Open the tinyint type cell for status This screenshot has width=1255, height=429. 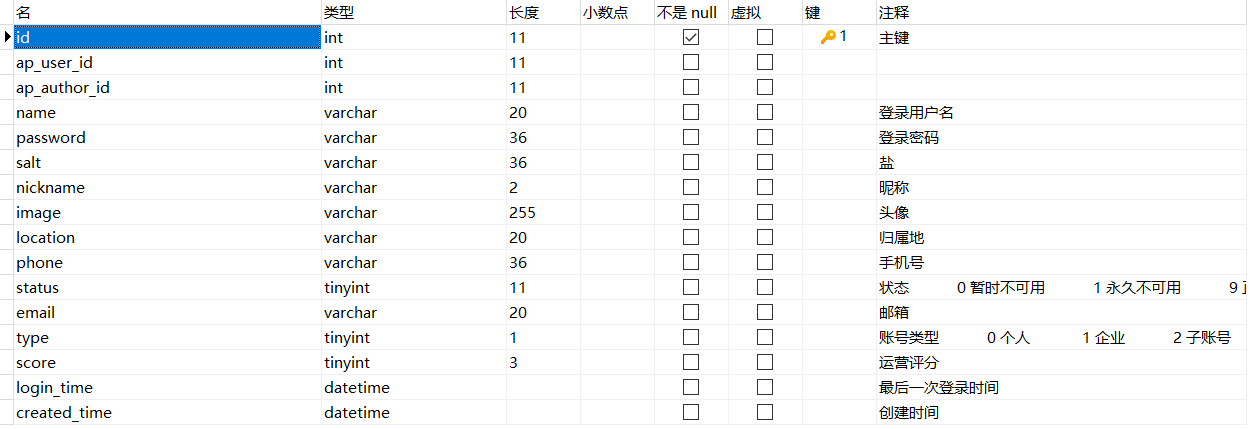pos(347,287)
